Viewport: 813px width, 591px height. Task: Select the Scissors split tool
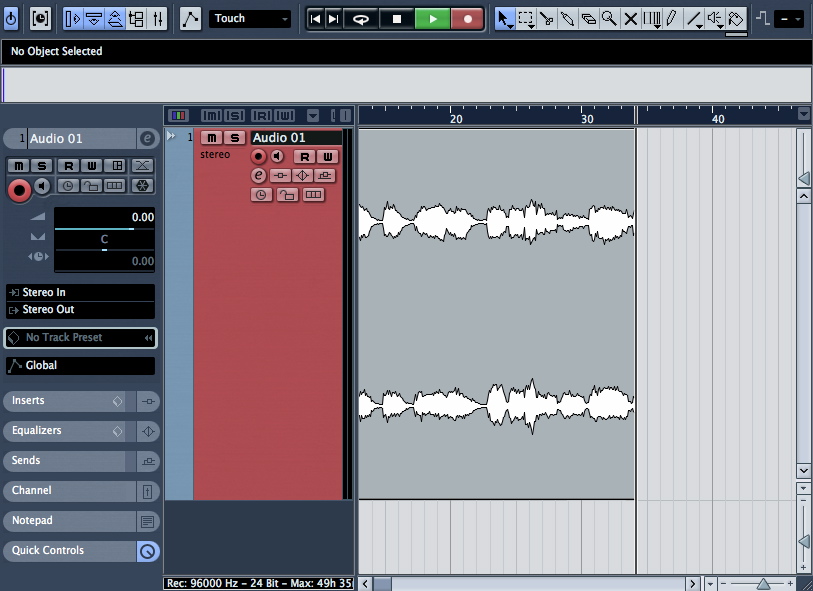point(547,18)
